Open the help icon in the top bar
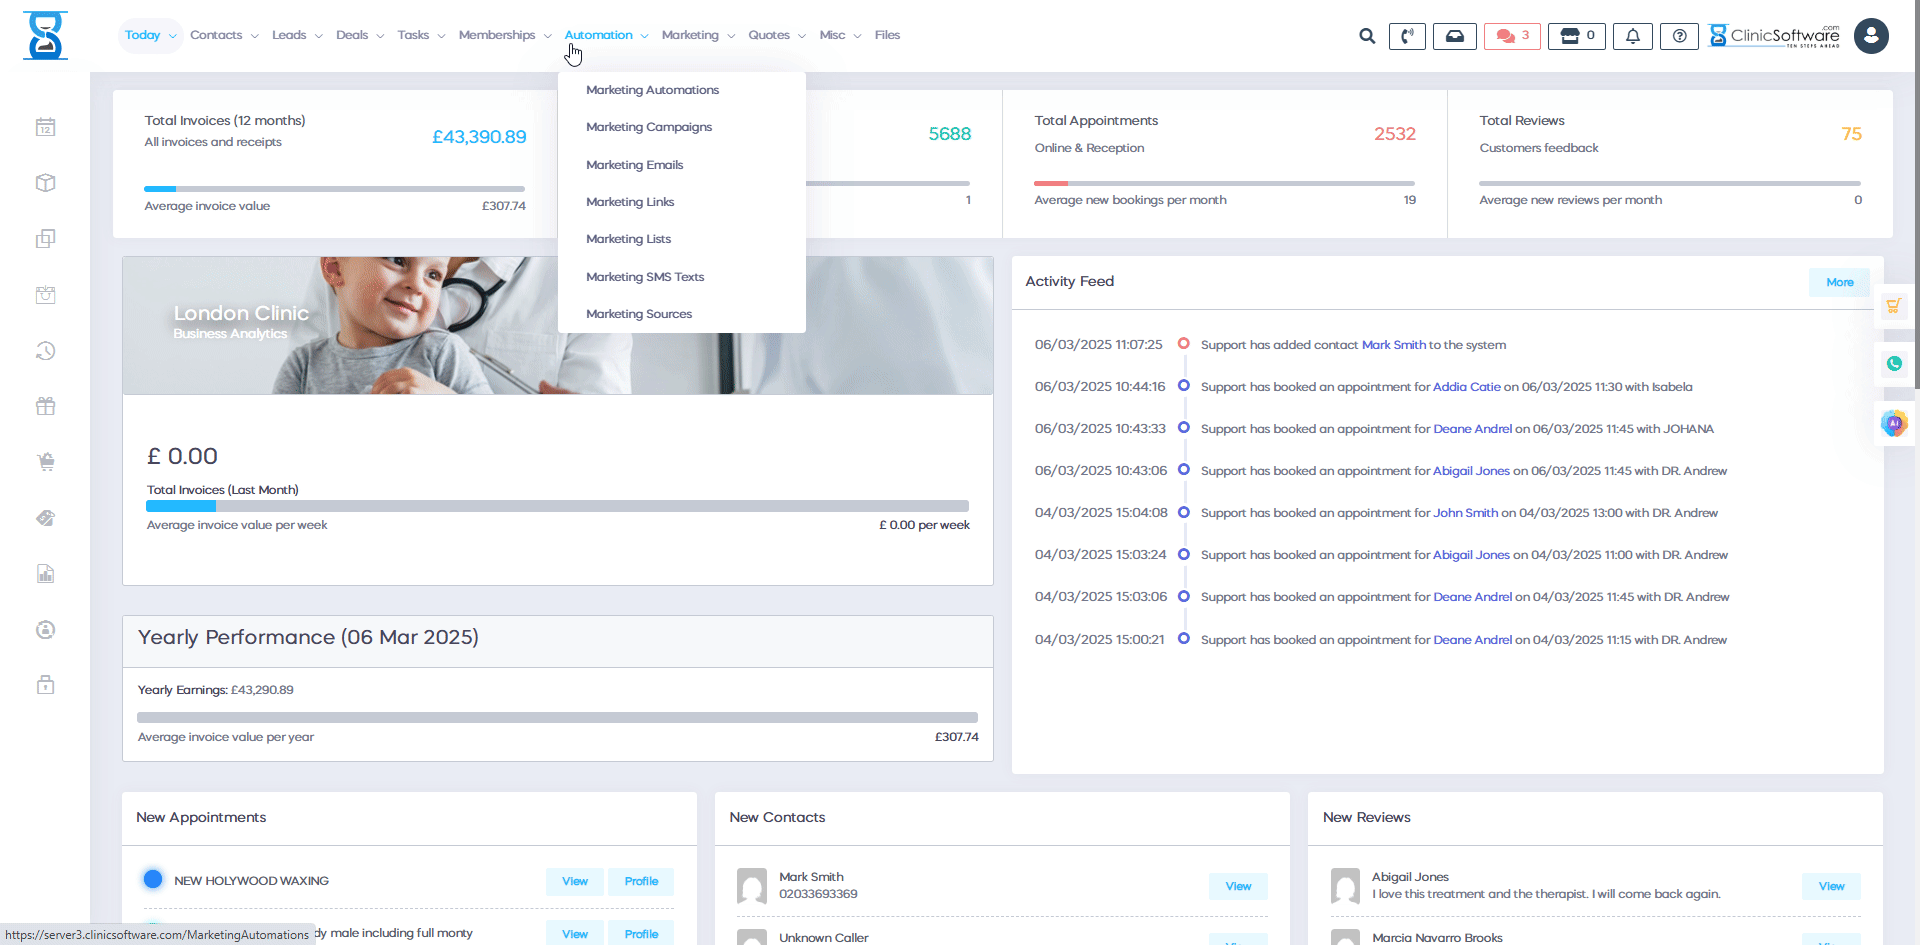1920x945 pixels. [x=1679, y=36]
